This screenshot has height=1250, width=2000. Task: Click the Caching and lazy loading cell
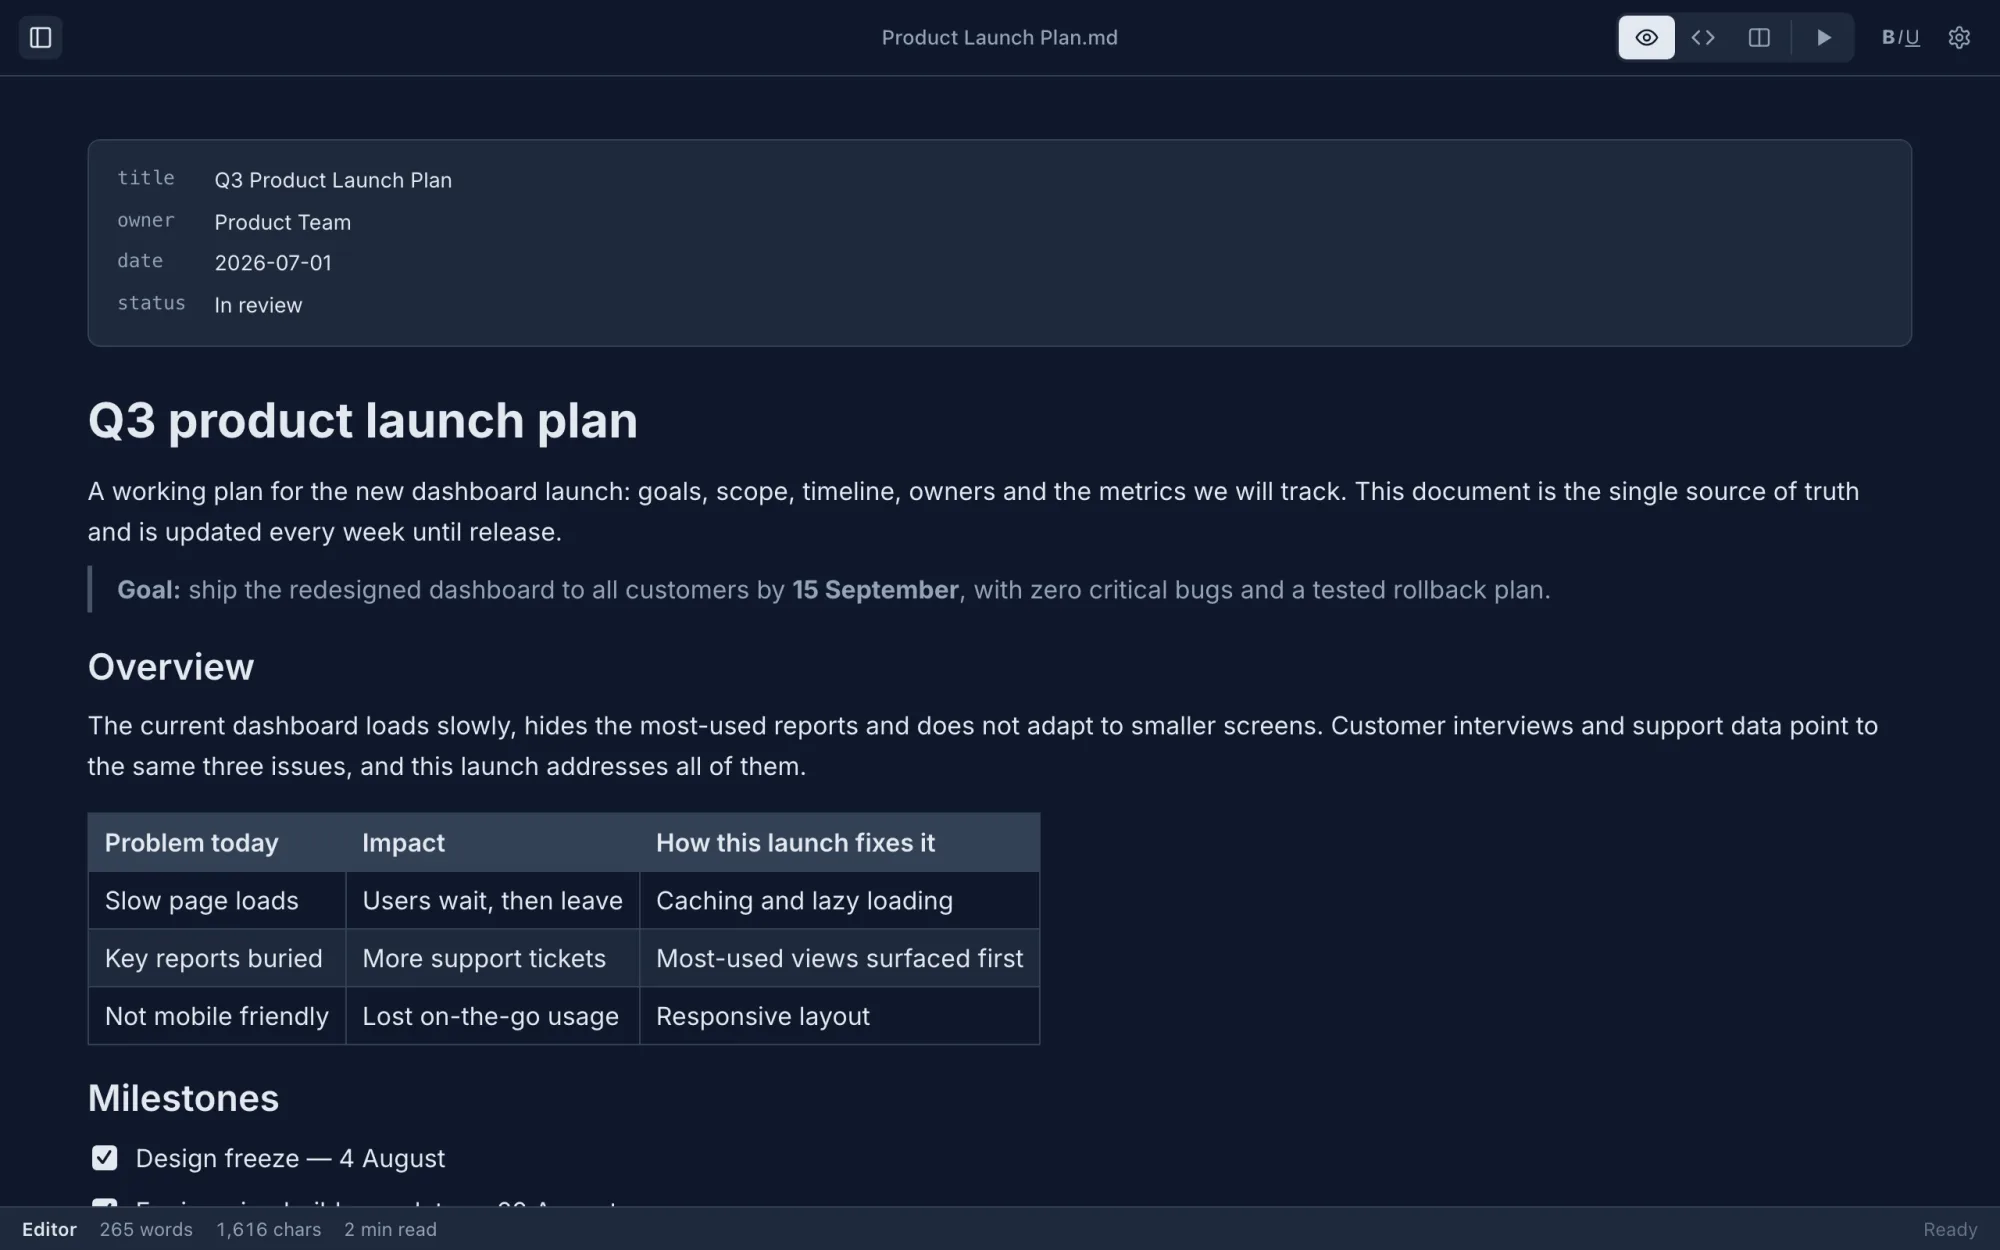pyautogui.click(x=840, y=901)
